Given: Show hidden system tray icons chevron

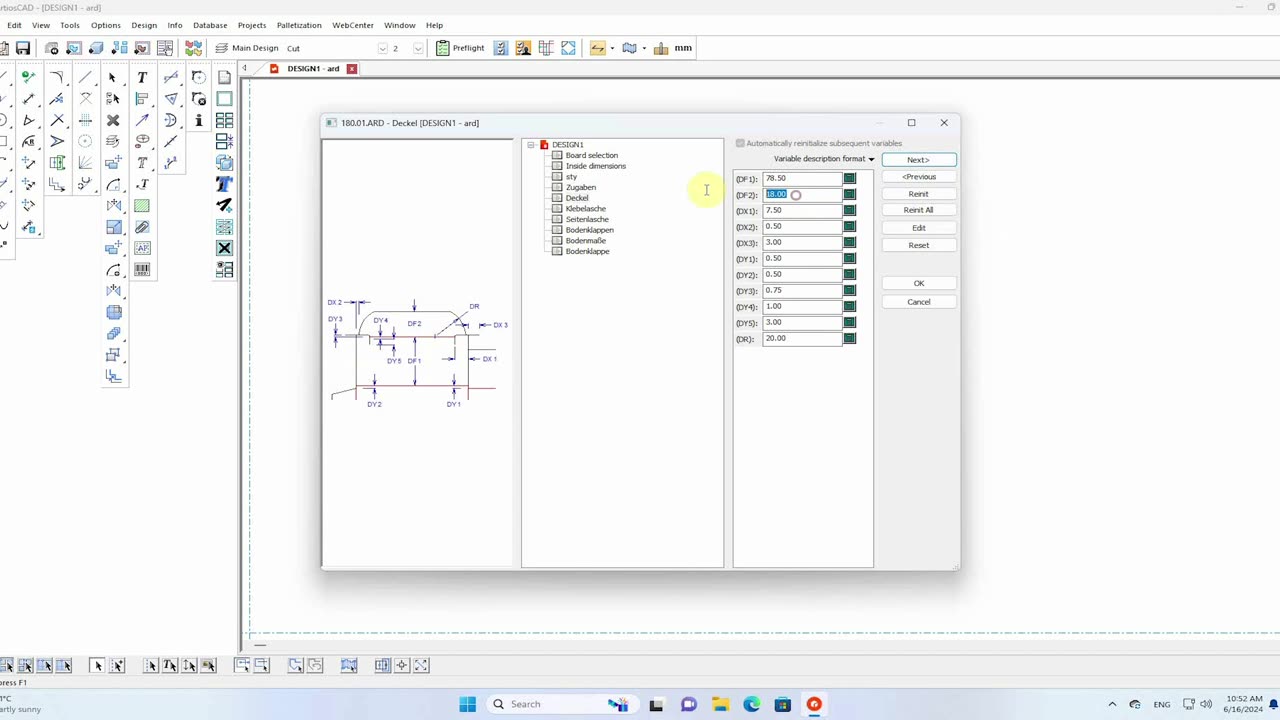Looking at the screenshot, I should point(1112,704).
